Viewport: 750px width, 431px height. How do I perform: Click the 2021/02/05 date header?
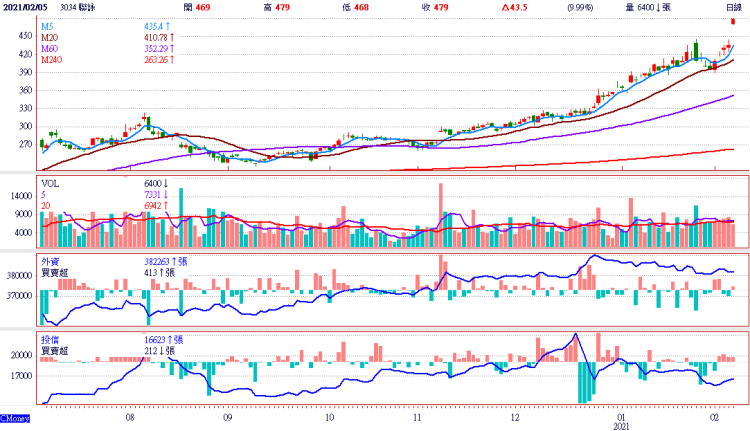click(x=26, y=7)
